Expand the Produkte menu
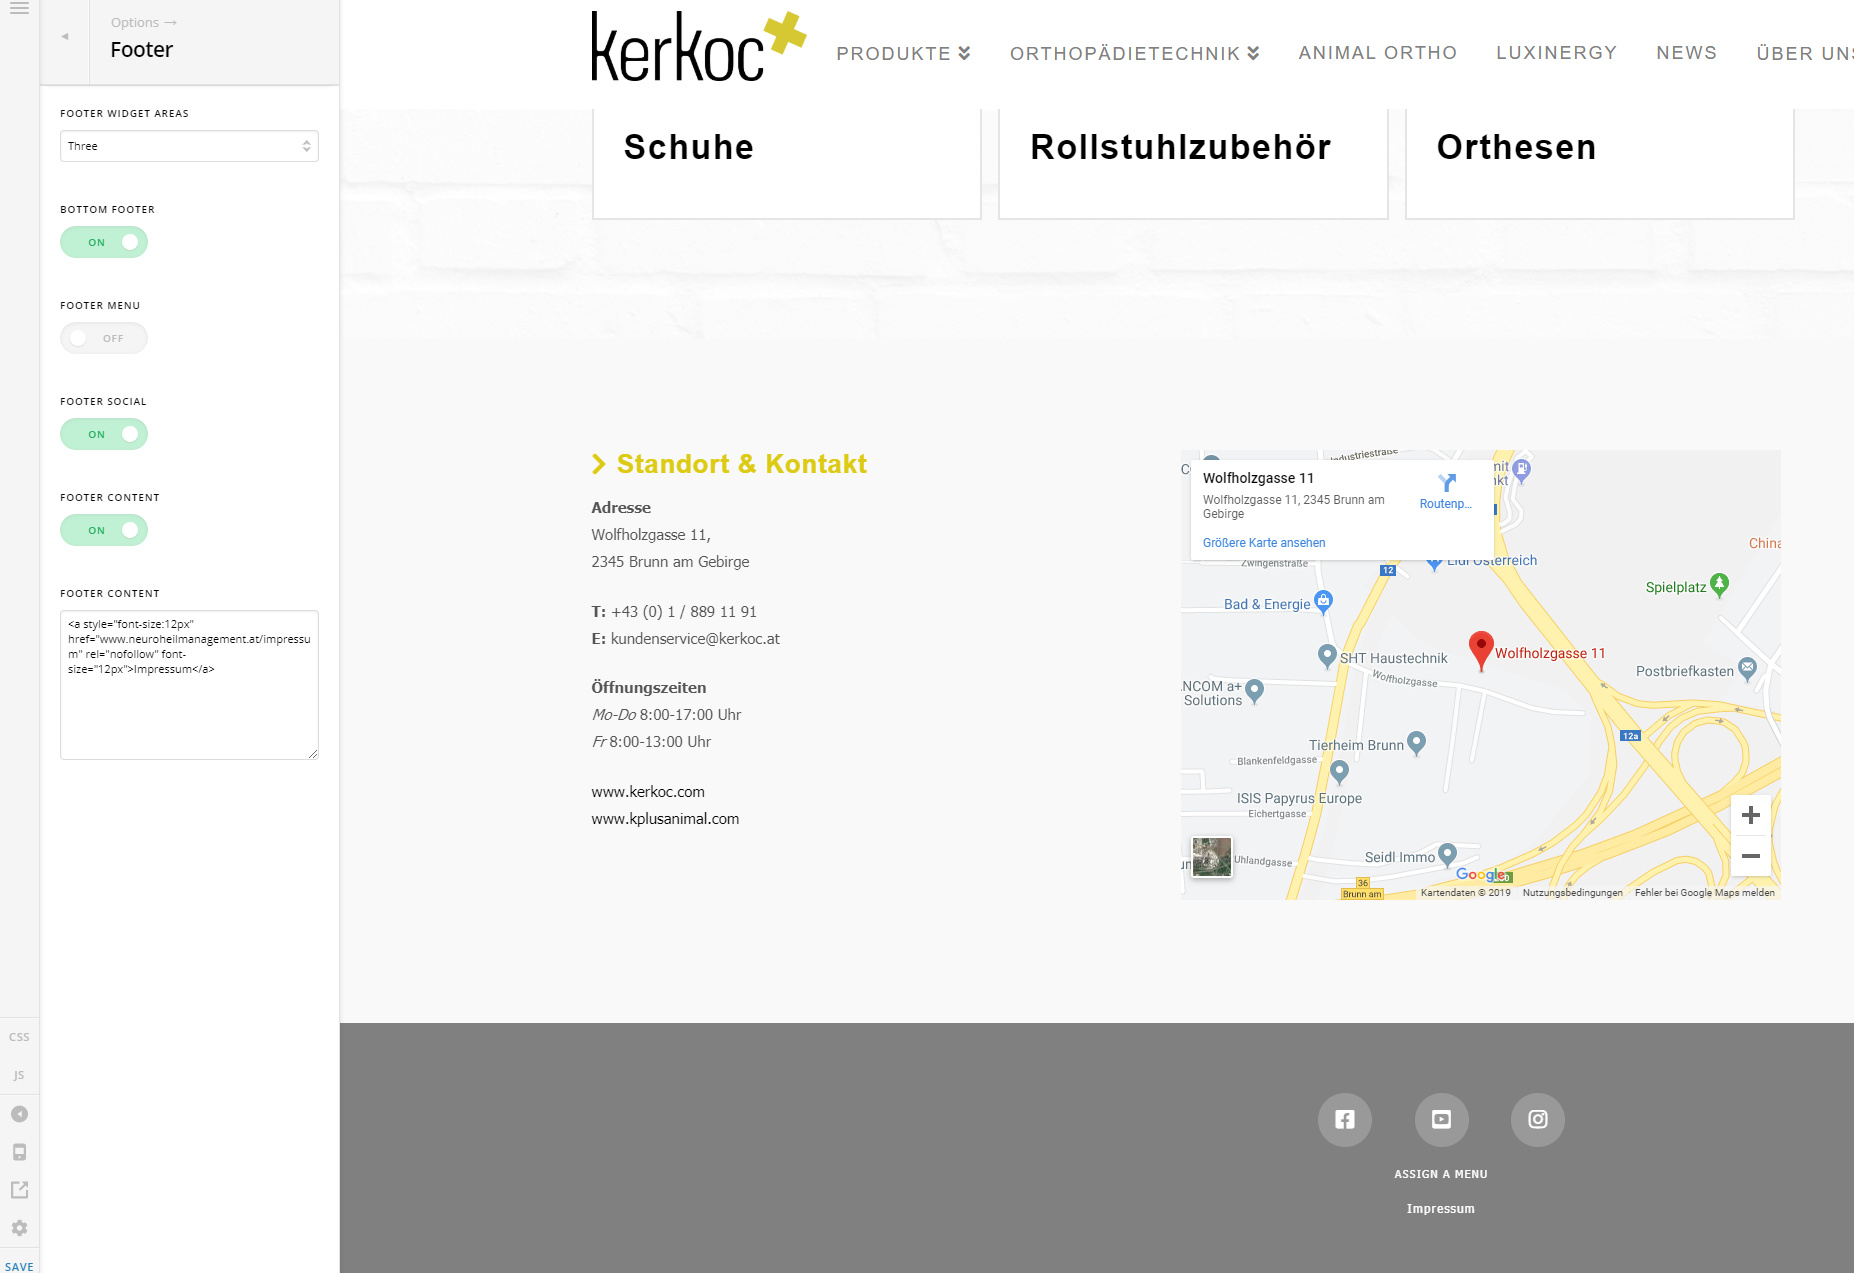Screen dimensions: 1854x1273 click(903, 53)
